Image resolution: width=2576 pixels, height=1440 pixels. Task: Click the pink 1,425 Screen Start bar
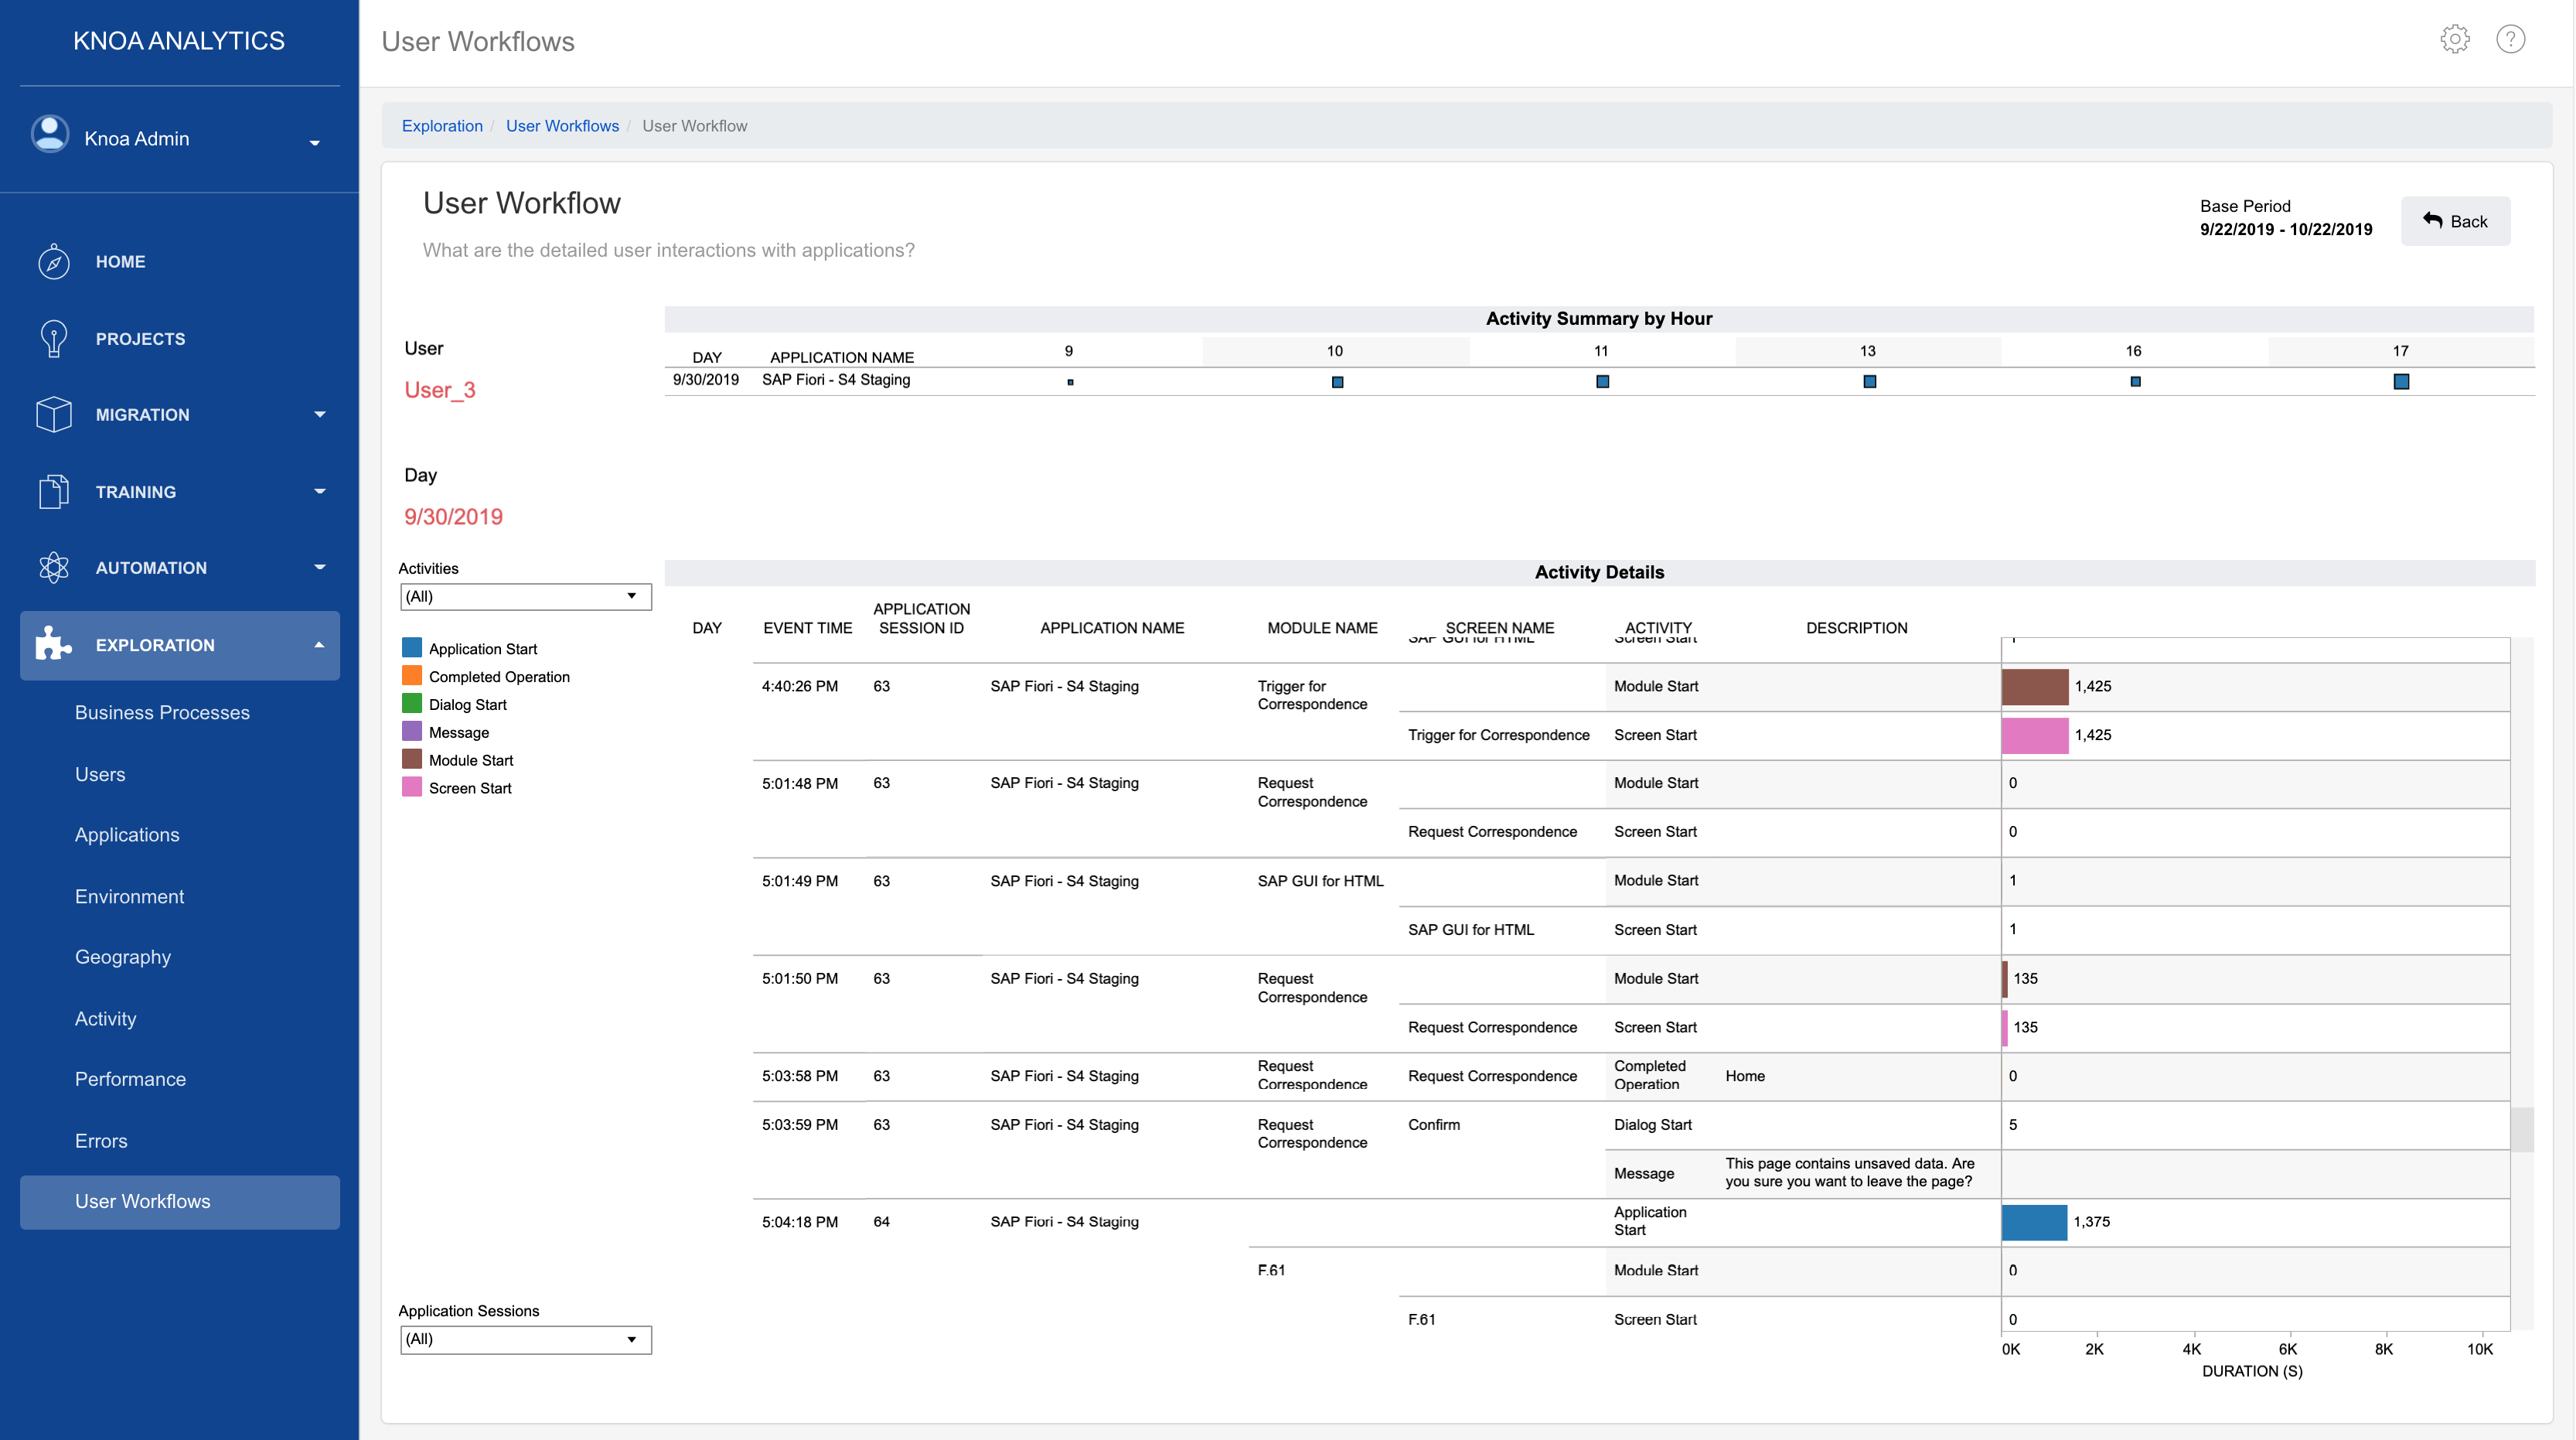[2034, 735]
